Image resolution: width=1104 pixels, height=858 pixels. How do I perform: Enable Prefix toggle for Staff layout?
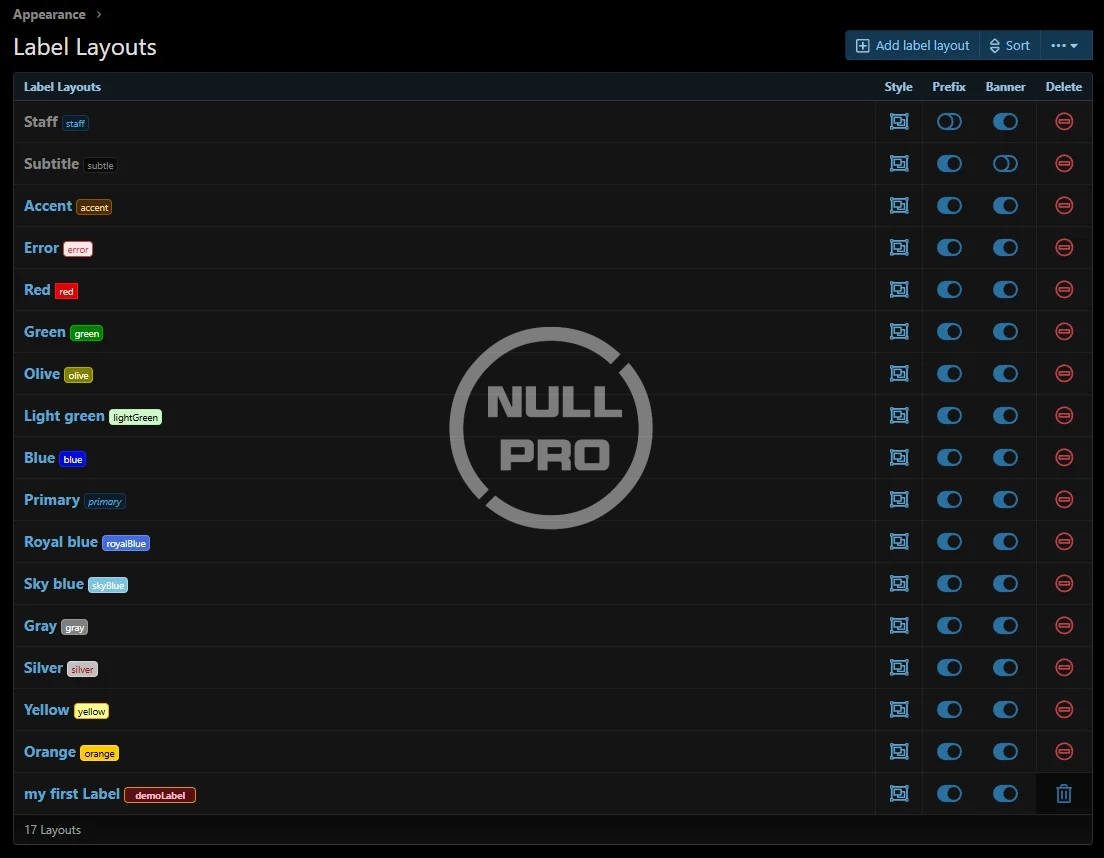click(x=949, y=122)
